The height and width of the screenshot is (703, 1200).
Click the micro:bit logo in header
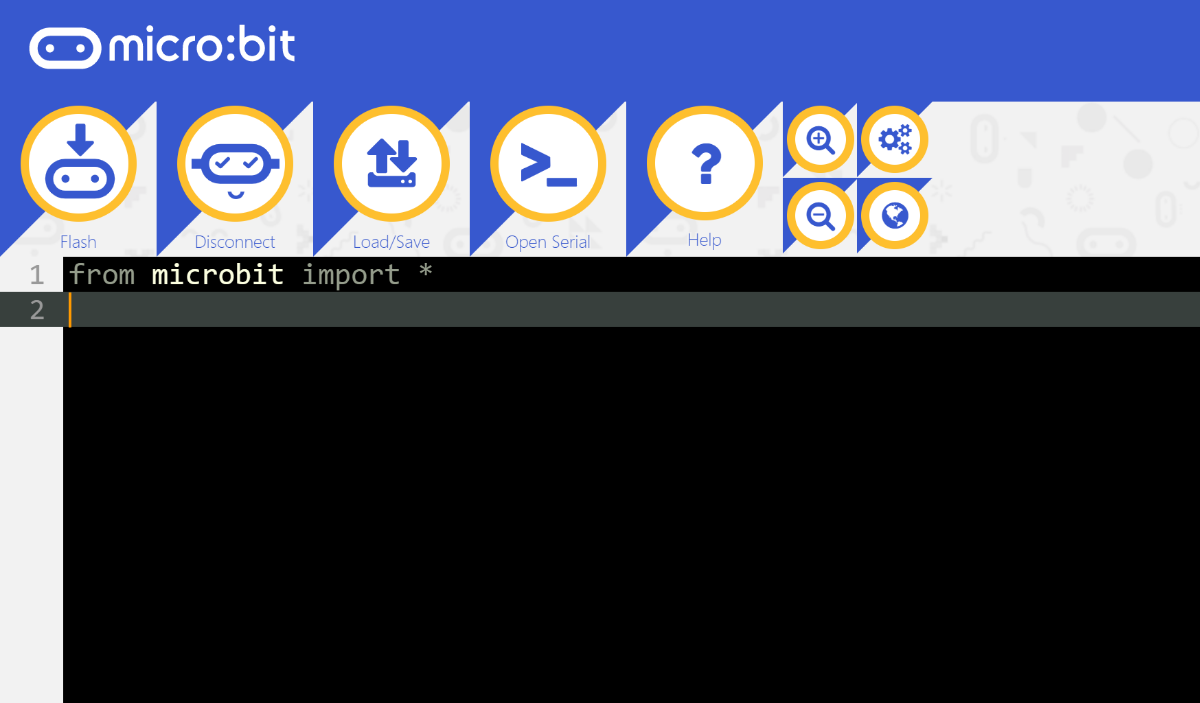point(163,47)
